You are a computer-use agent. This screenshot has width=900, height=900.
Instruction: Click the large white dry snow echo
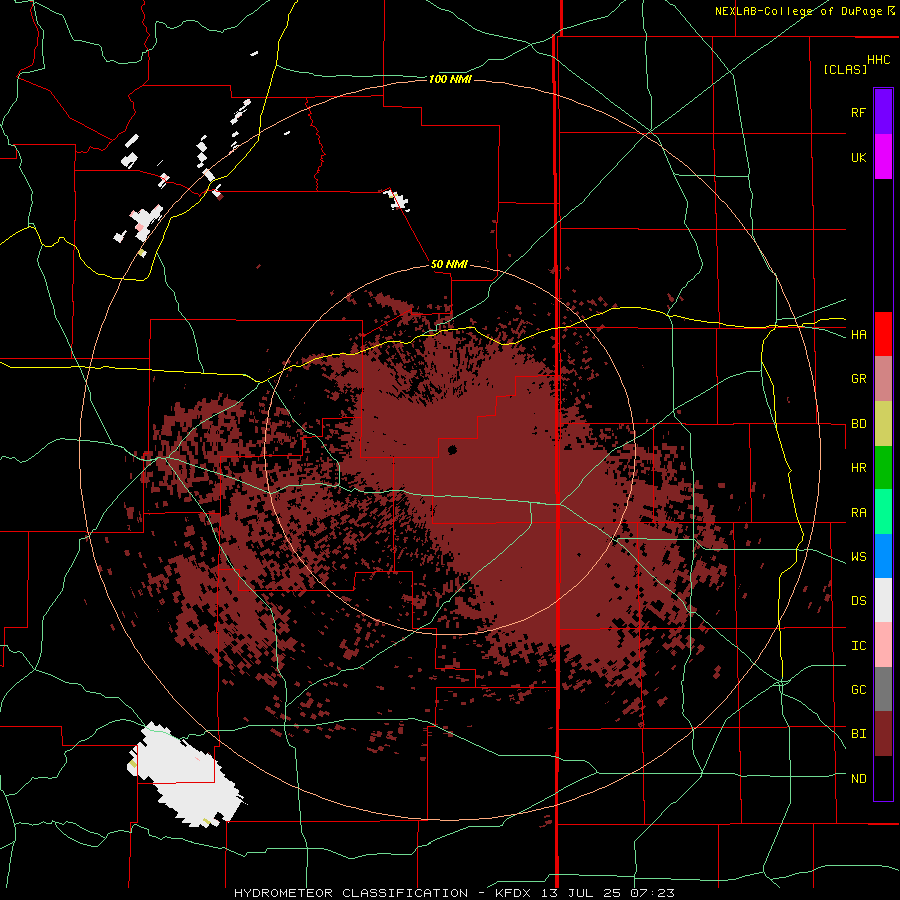[x=185, y=773]
